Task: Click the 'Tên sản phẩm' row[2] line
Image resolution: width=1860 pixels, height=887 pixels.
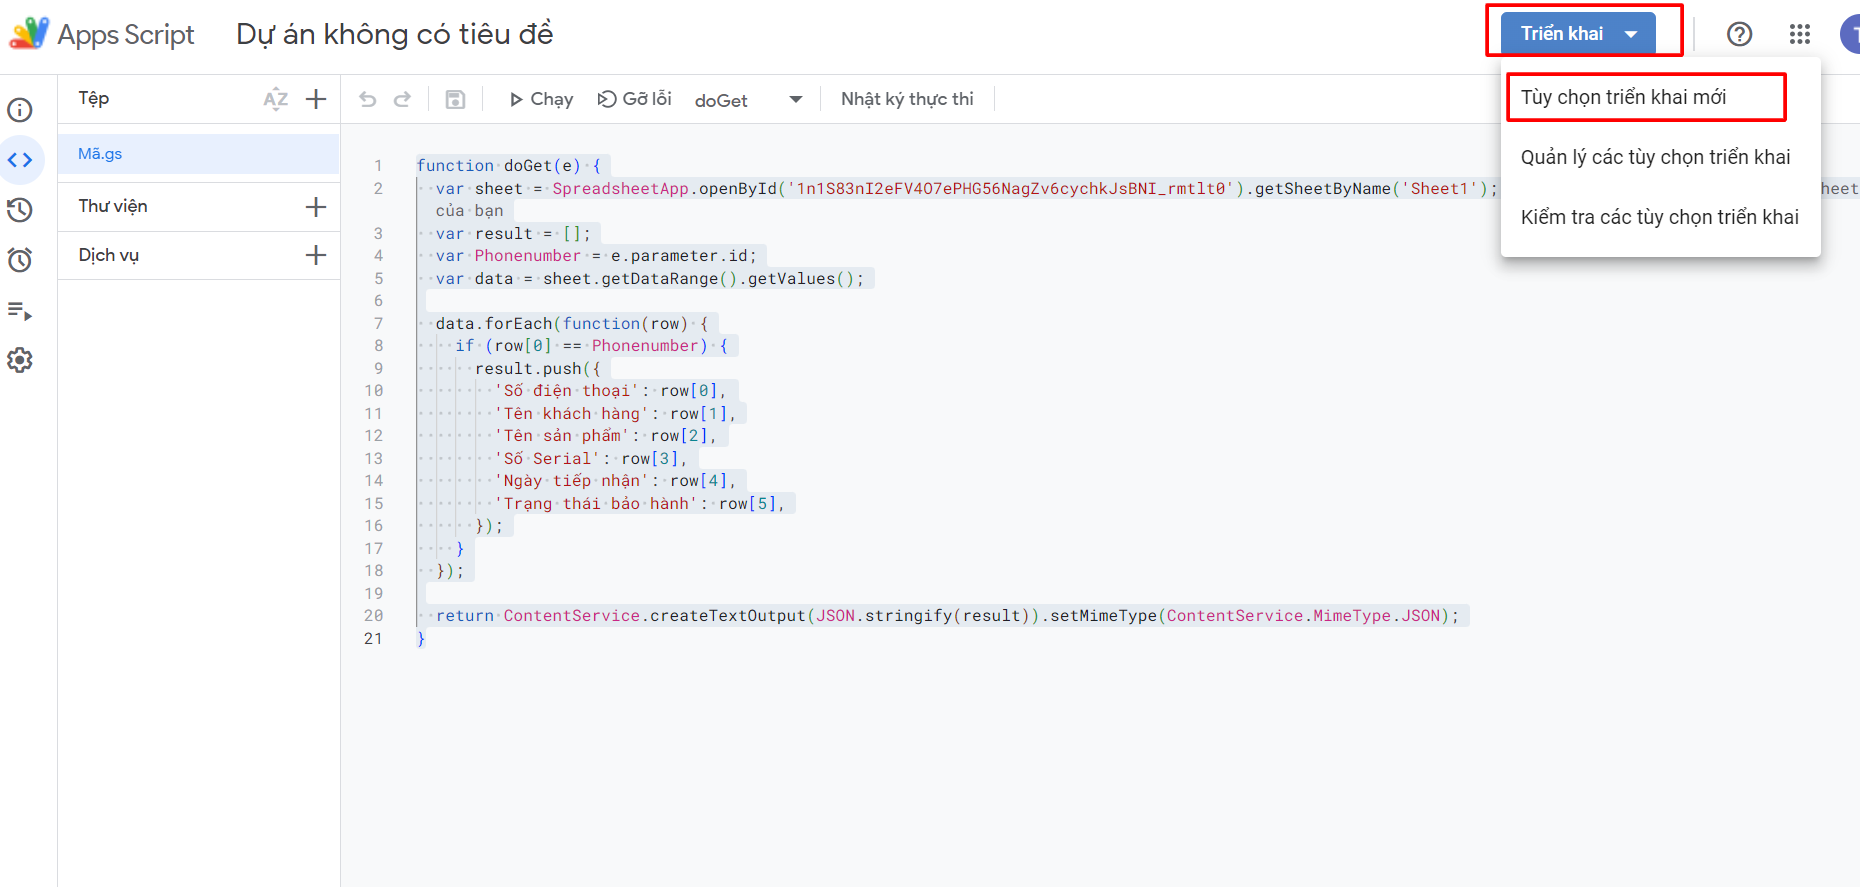Action: pos(605,436)
